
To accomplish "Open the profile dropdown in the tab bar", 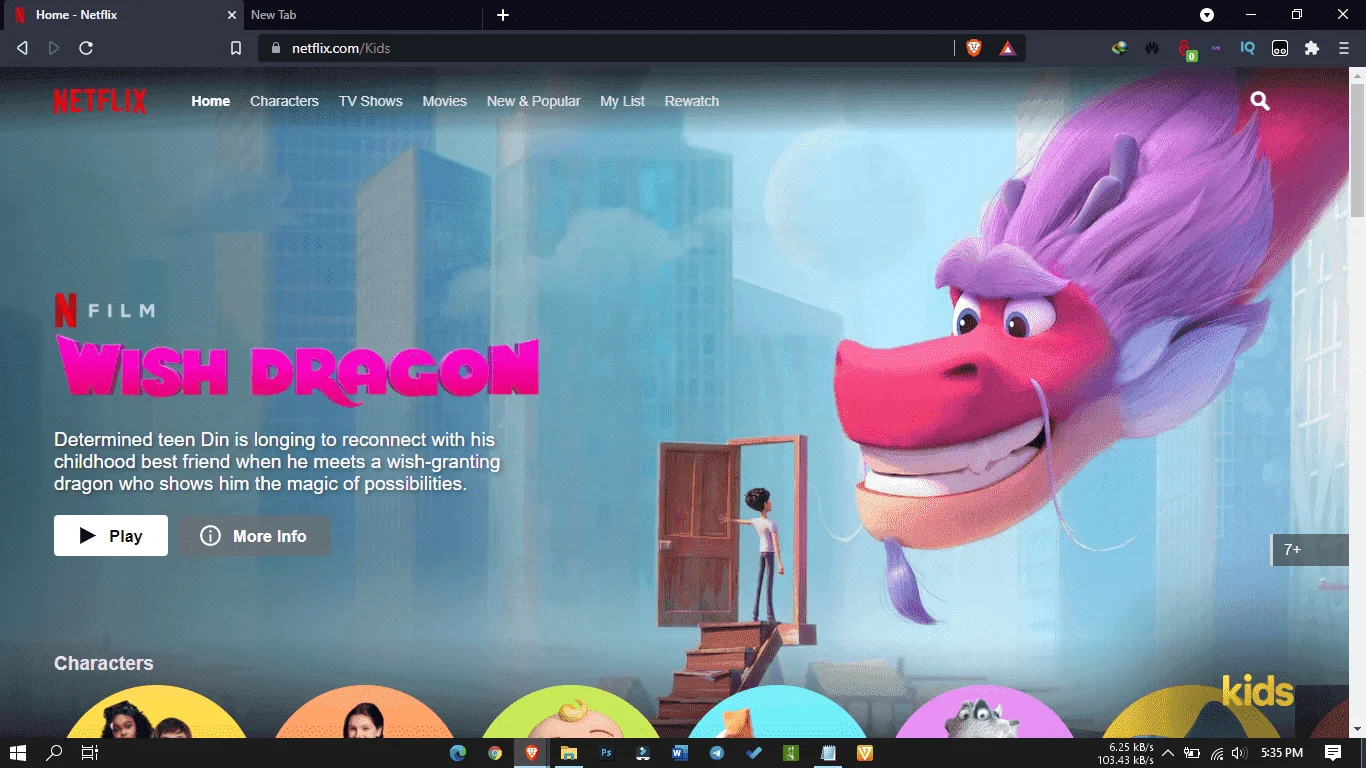I will [1207, 15].
